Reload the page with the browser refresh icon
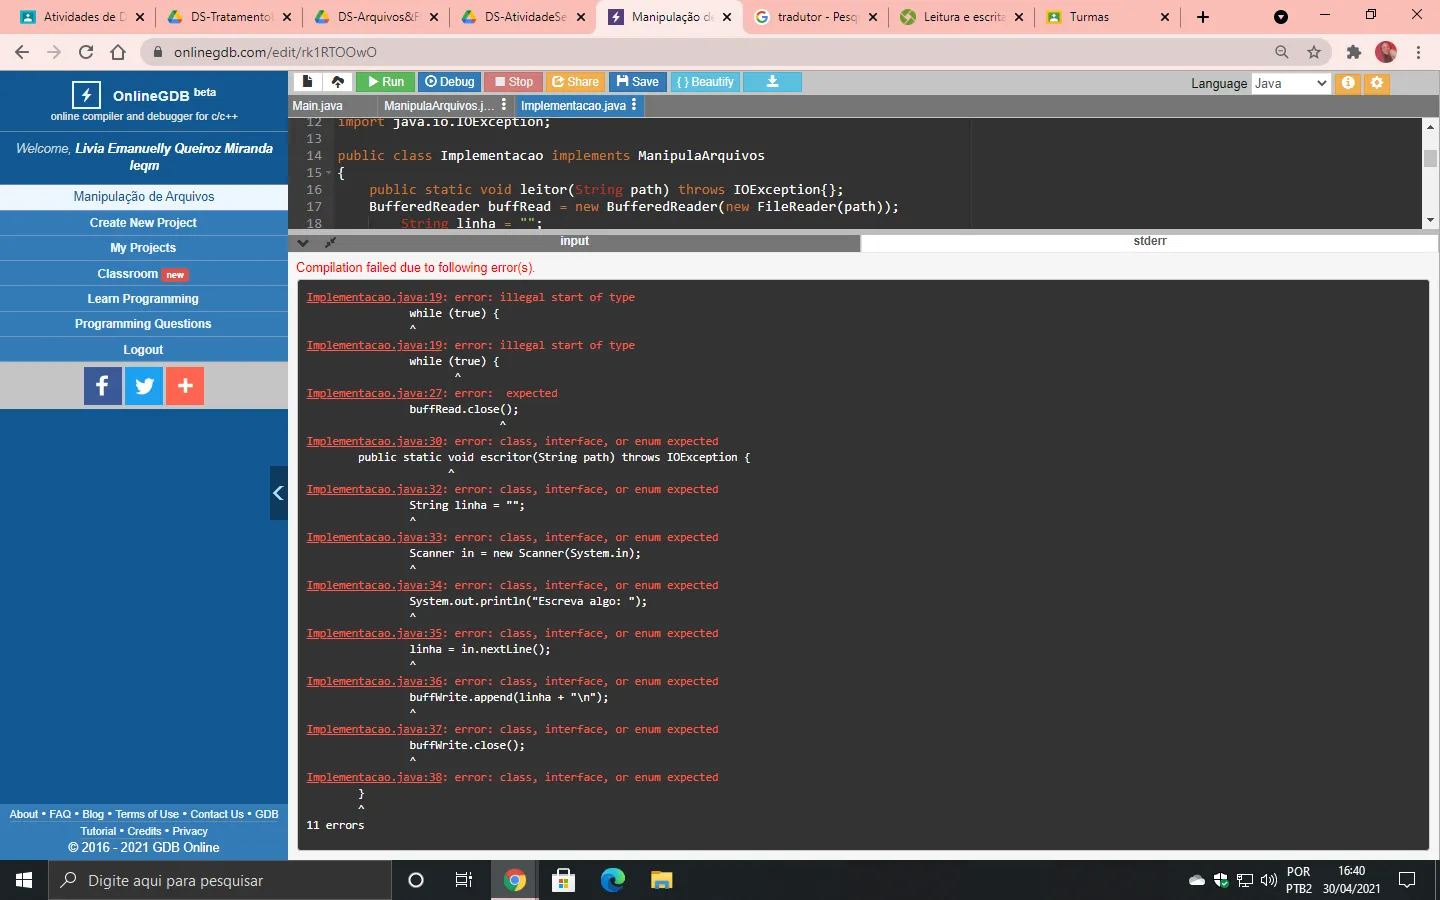This screenshot has height=900, width=1440. tap(86, 52)
